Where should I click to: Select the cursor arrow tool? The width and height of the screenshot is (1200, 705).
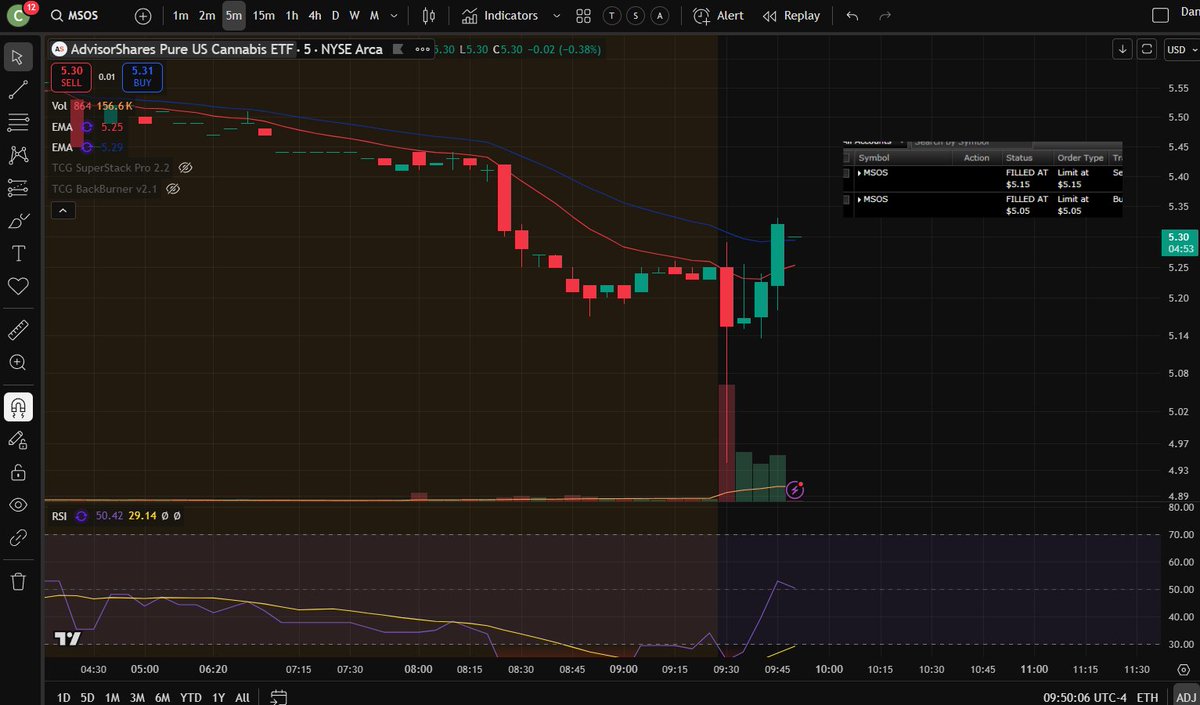[17, 56]
